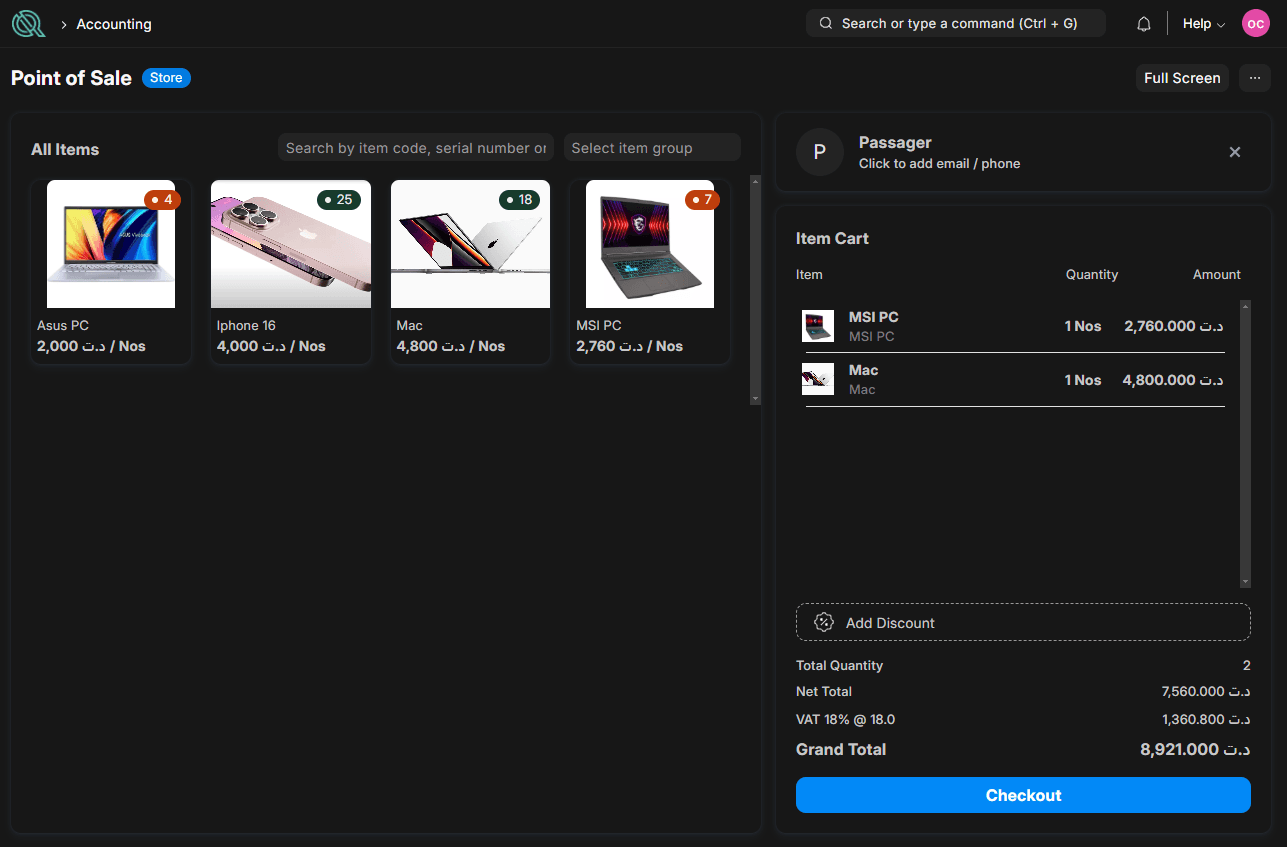Click the Store status badge
1287x847 pixels.
pyautogui.click(x=166, y=78)
